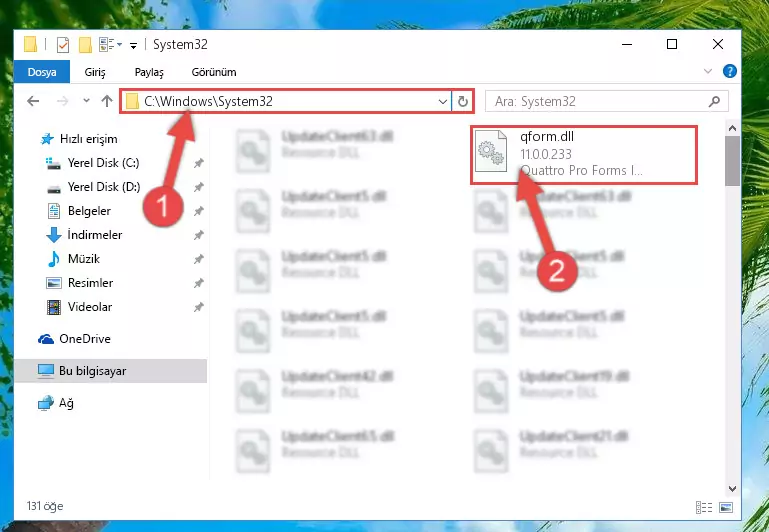Open the recent locations dropdown arrow
The image size is (769, 532).
pos(86,101)
